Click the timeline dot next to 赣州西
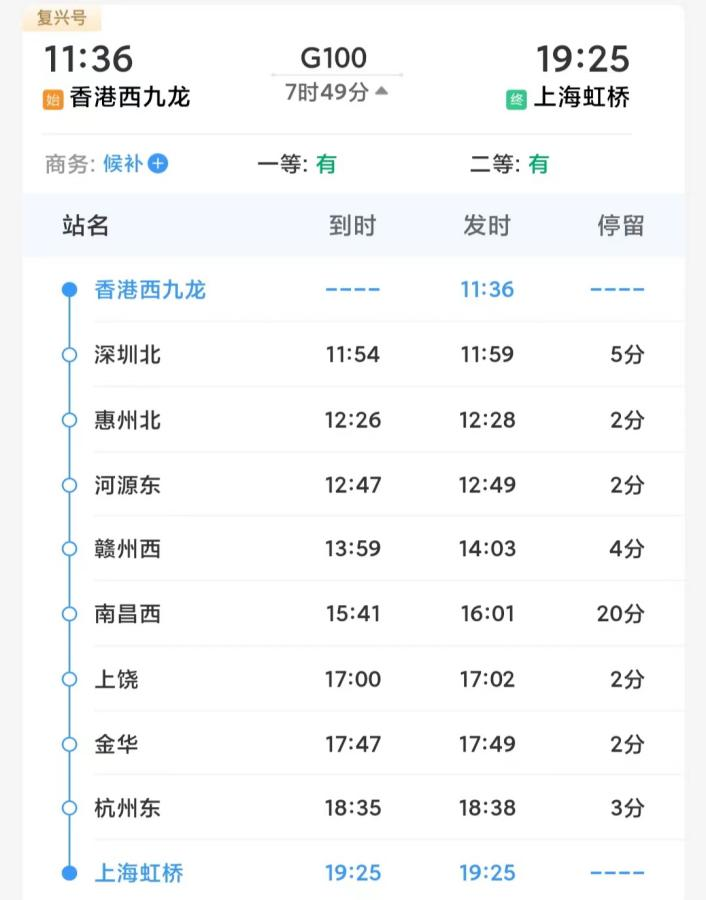Screen dimensions: 706x900 (x=68, y=549)
